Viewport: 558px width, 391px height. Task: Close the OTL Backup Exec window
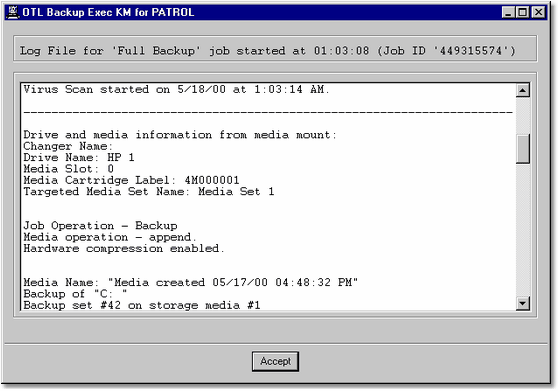(x=539, y=12)
